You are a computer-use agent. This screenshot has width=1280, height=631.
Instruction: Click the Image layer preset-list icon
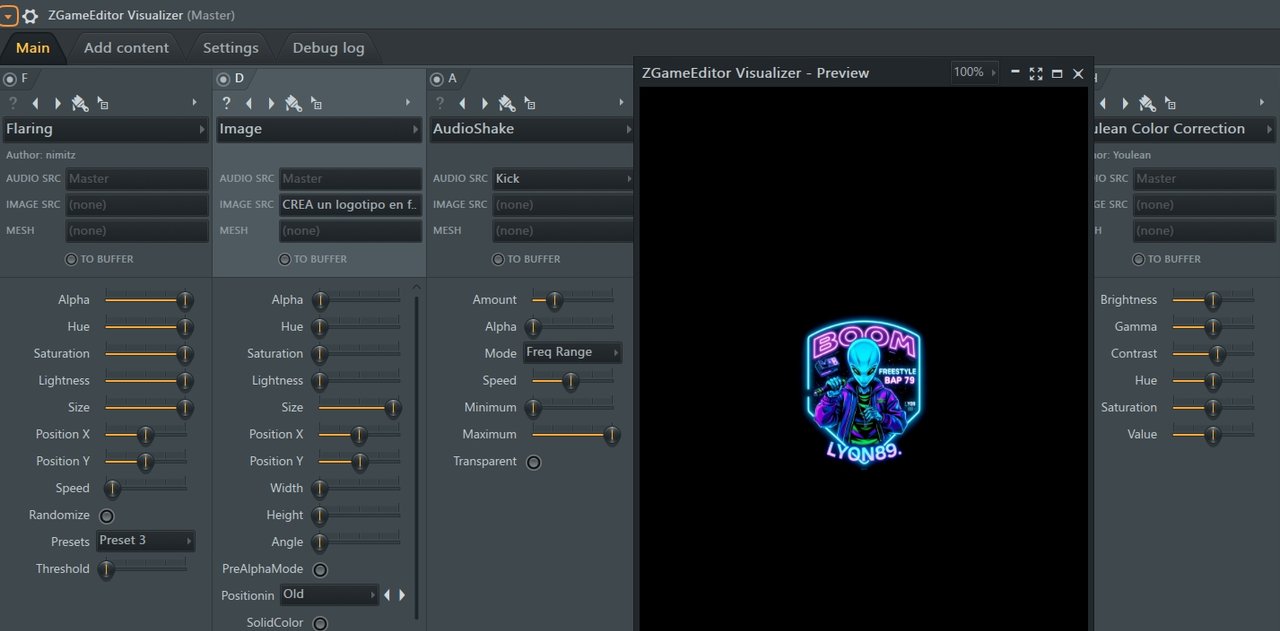click(316, 103)
